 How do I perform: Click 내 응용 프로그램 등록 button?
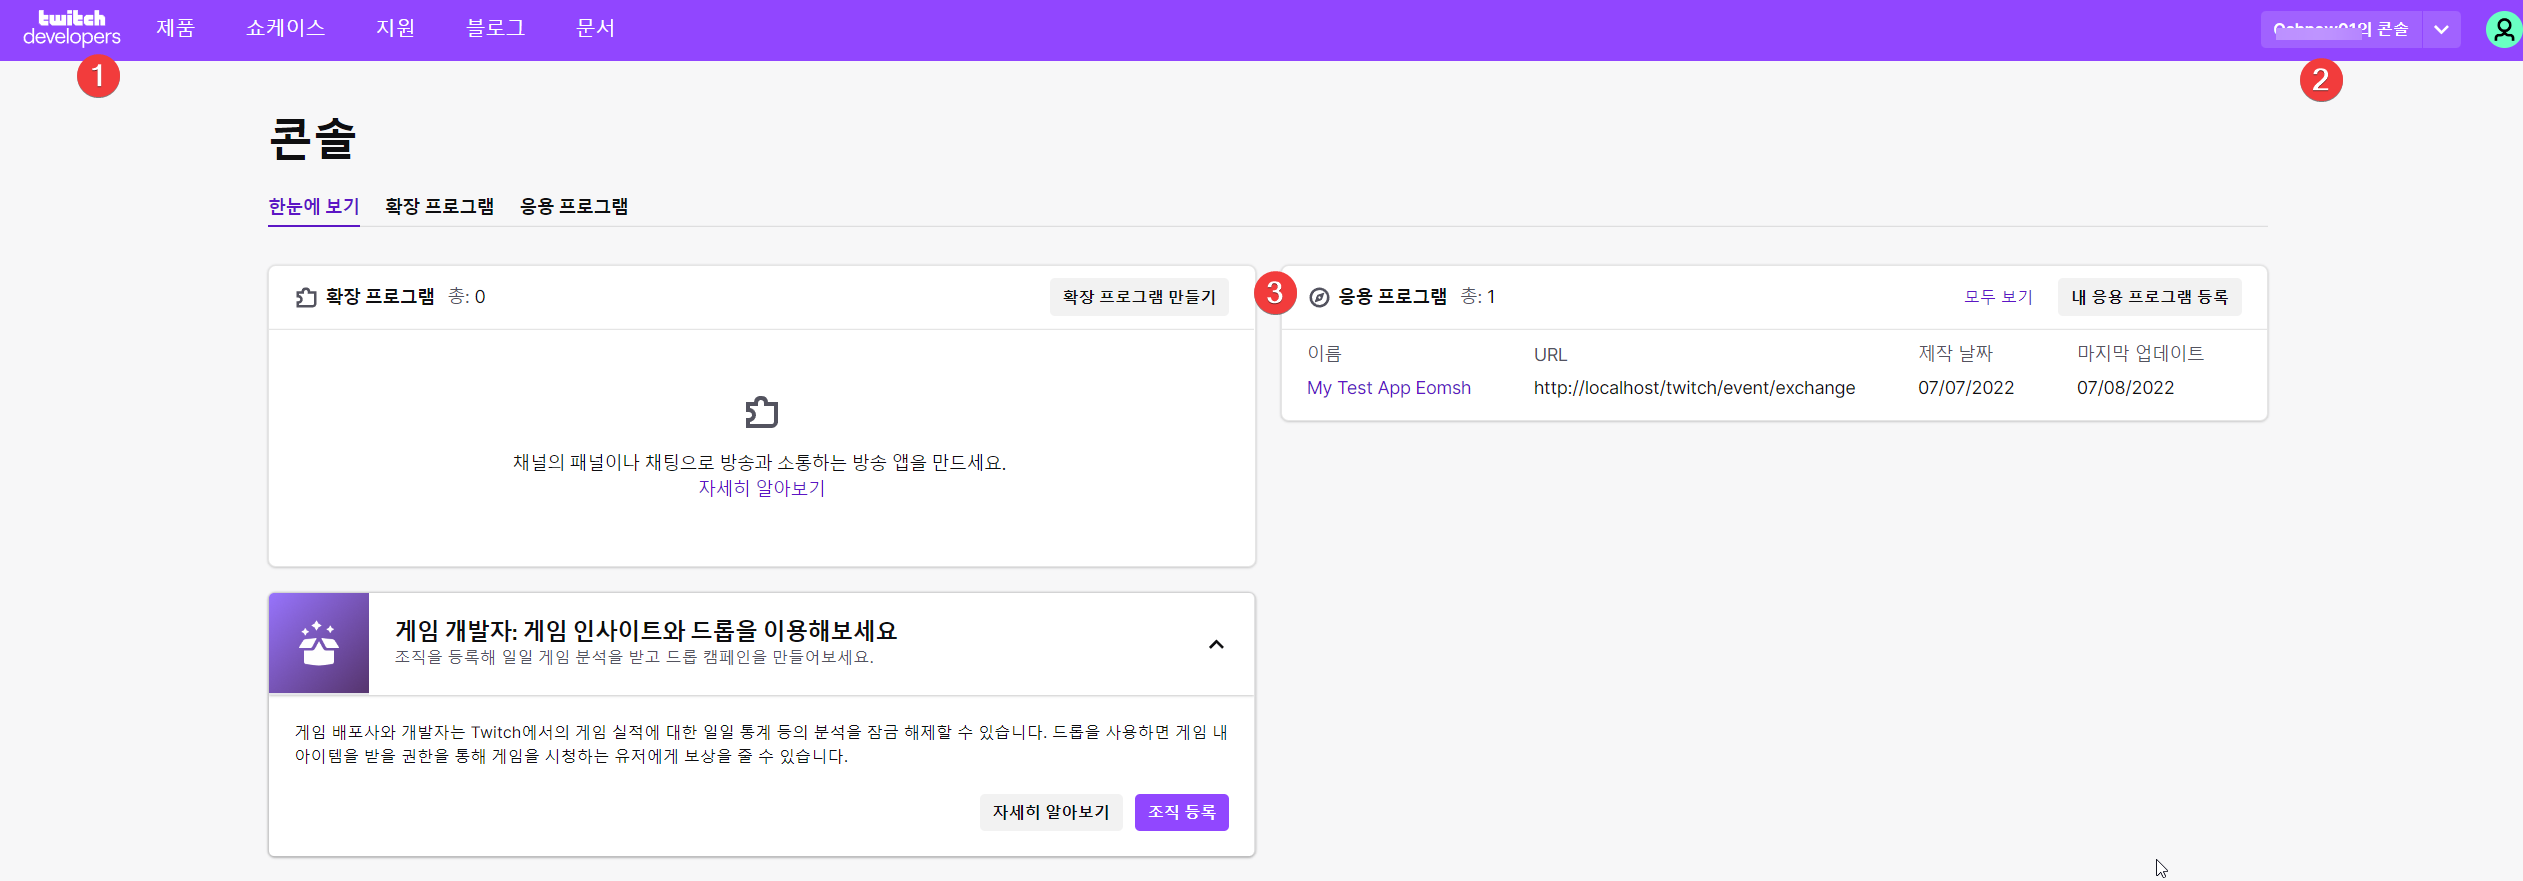(x=2149, y=297)
